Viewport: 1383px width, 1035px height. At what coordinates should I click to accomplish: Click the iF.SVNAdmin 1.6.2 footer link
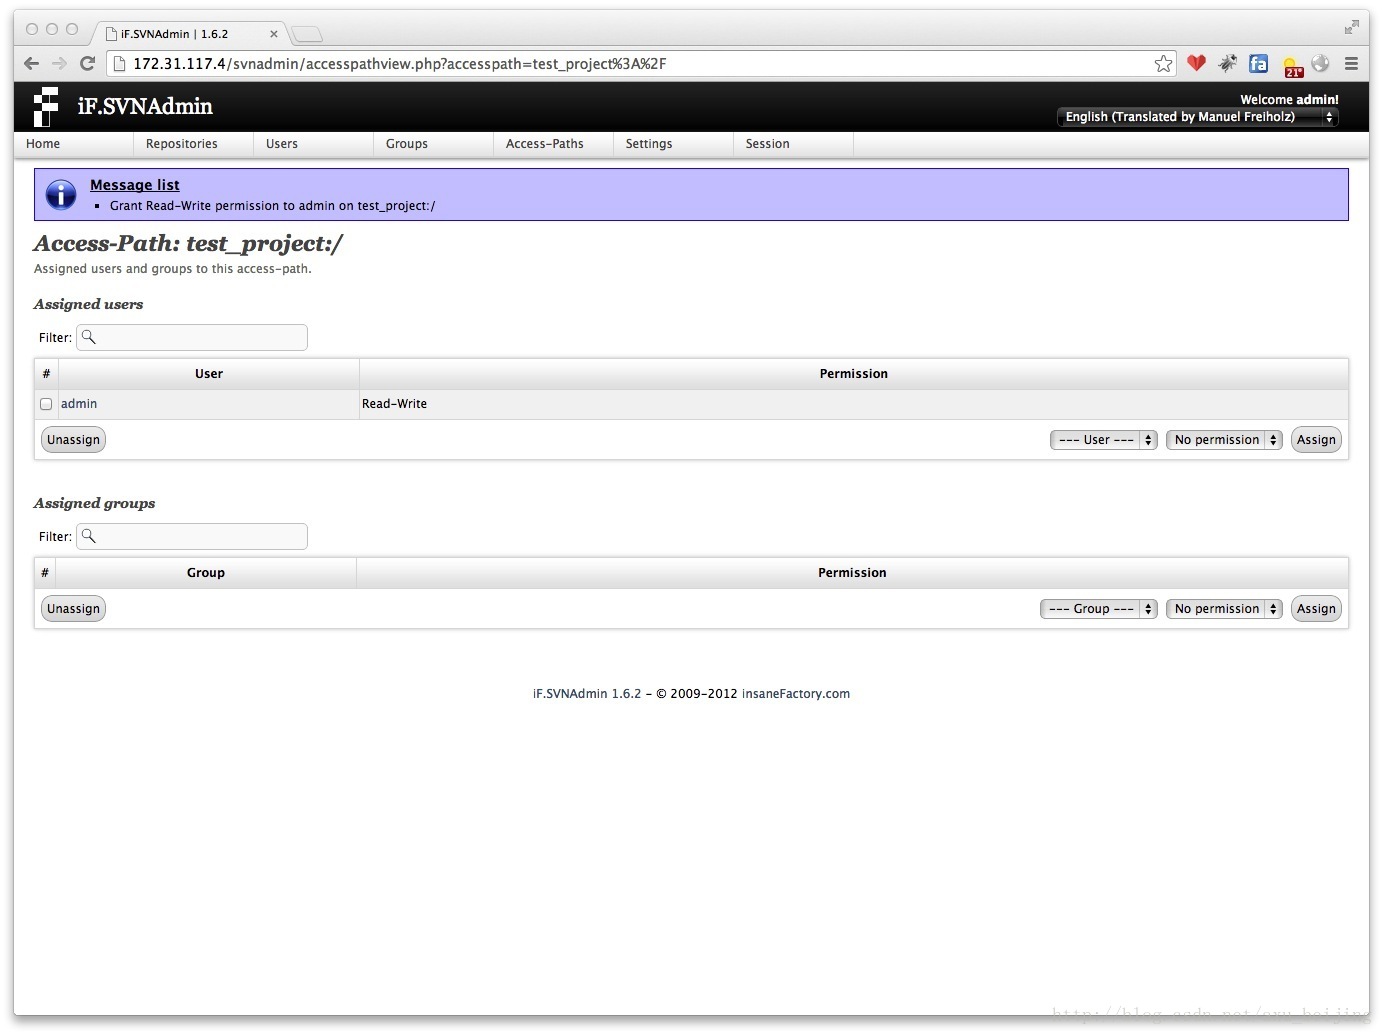587,694
